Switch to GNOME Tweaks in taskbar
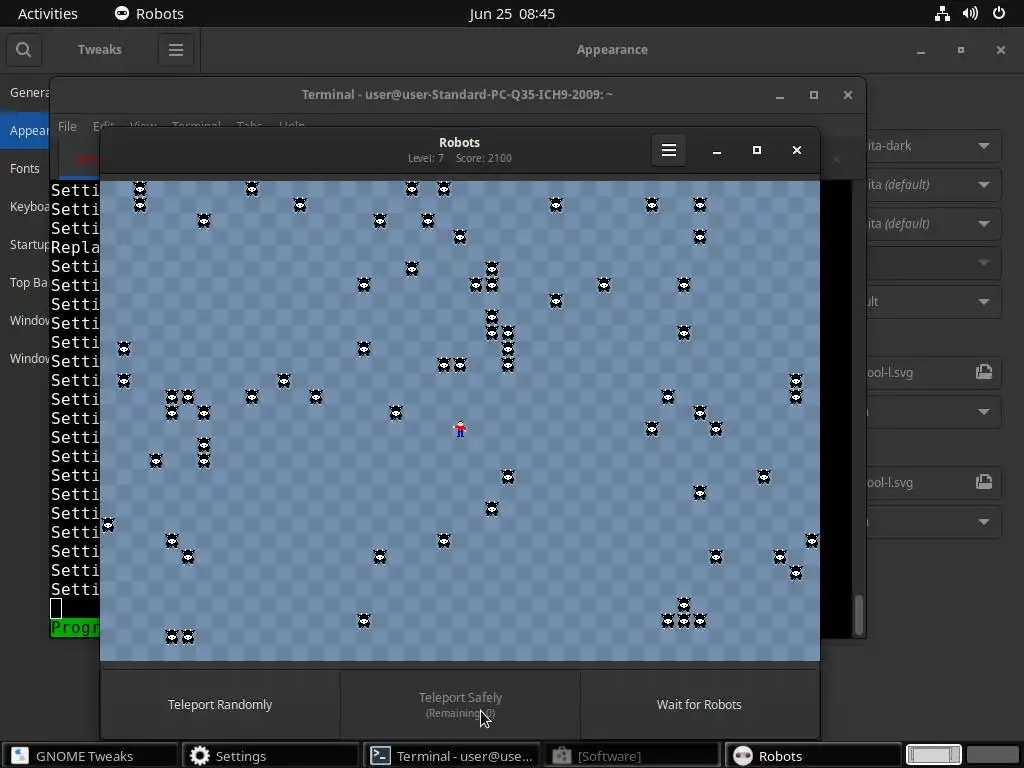The height and width of the screenshot is (768, 1024). click(89, 756)
